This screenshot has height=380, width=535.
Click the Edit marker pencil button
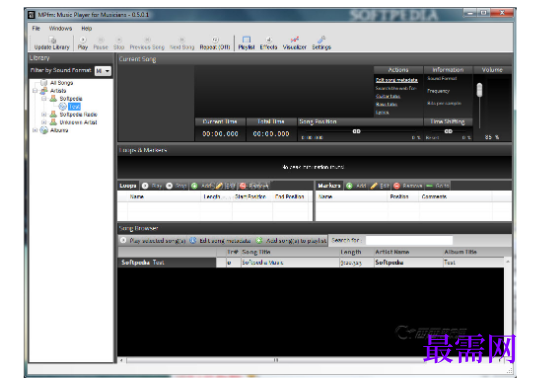click(x=380, y=186)
